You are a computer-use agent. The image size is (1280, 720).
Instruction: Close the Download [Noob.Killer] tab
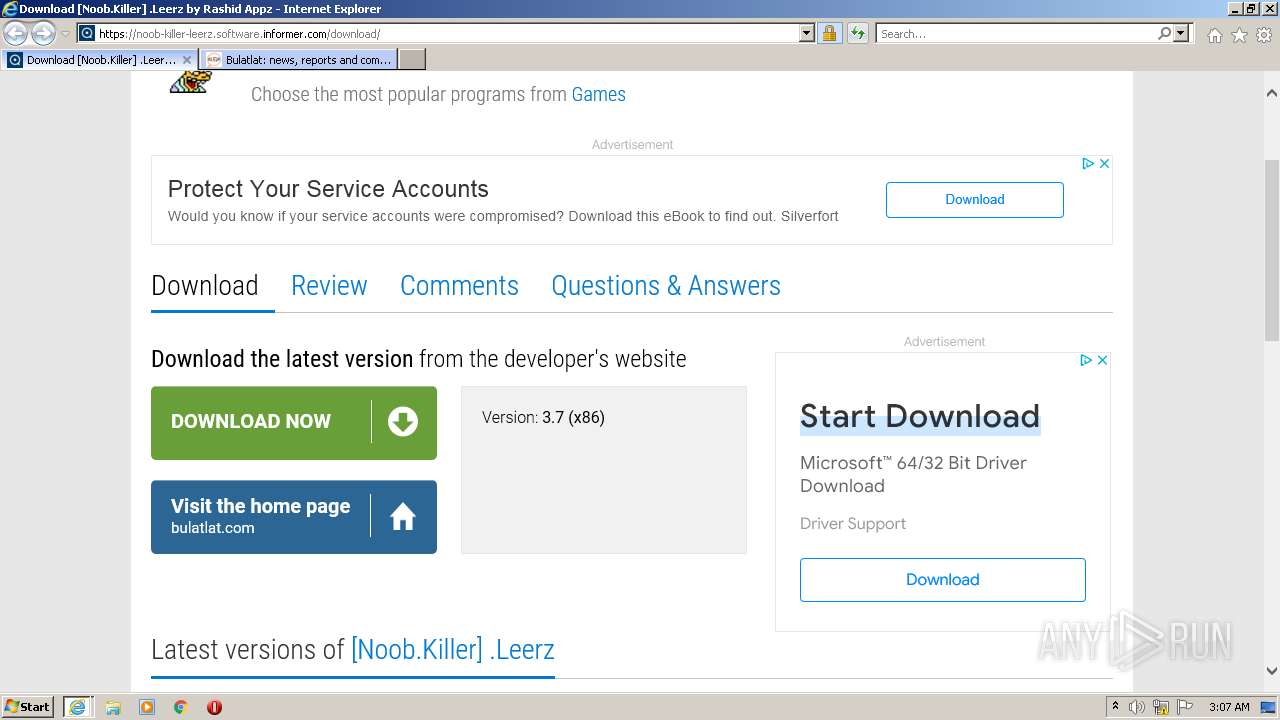[x=186, y=60]
